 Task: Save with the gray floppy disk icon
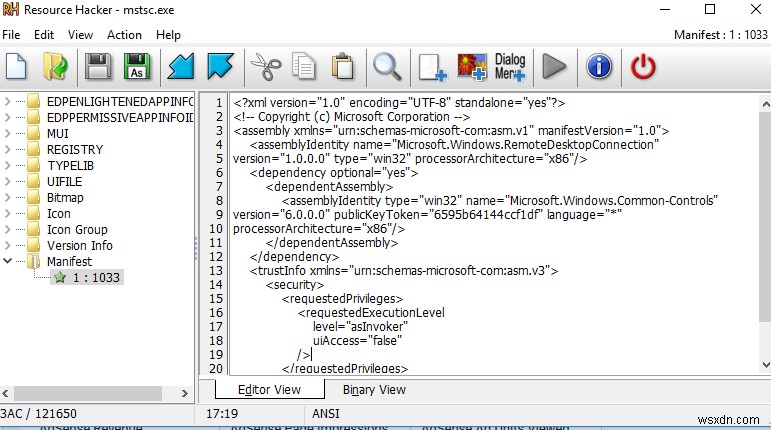pos(98,66)
